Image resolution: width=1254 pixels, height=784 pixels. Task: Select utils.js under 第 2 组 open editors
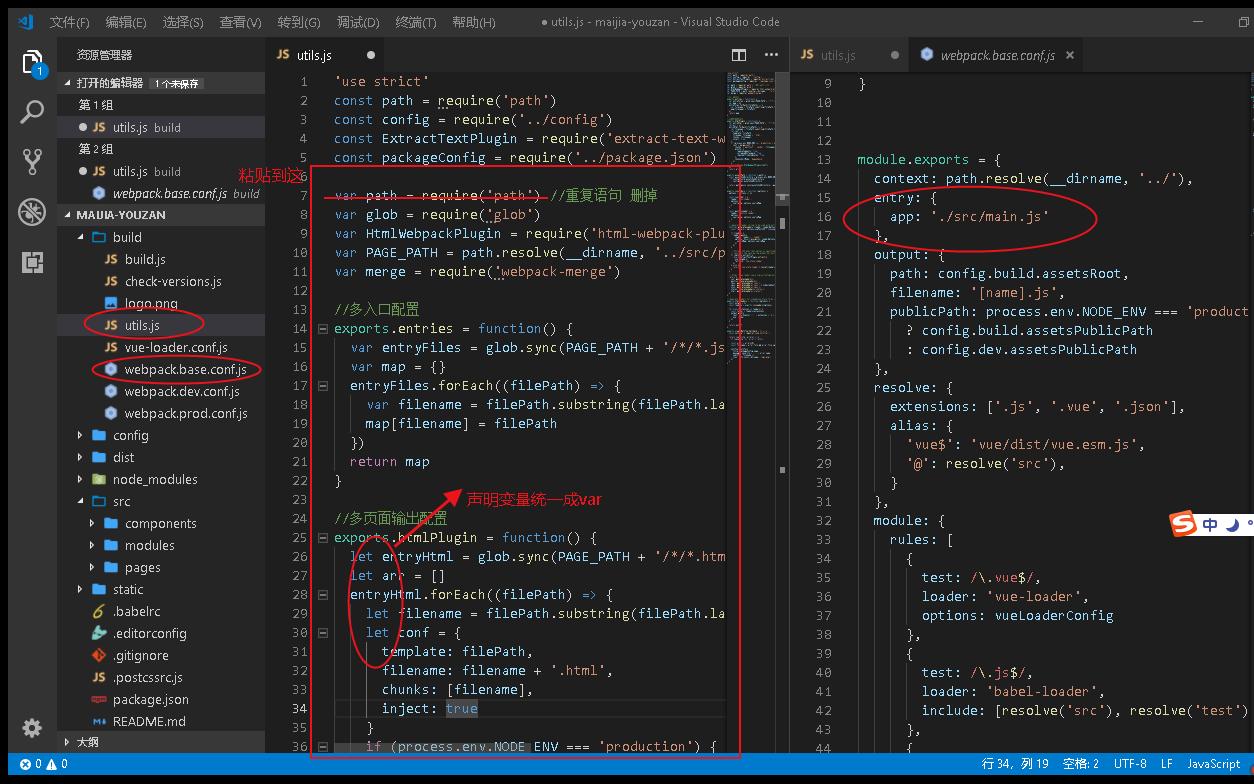pyautogui.click(x=160, y=171)
